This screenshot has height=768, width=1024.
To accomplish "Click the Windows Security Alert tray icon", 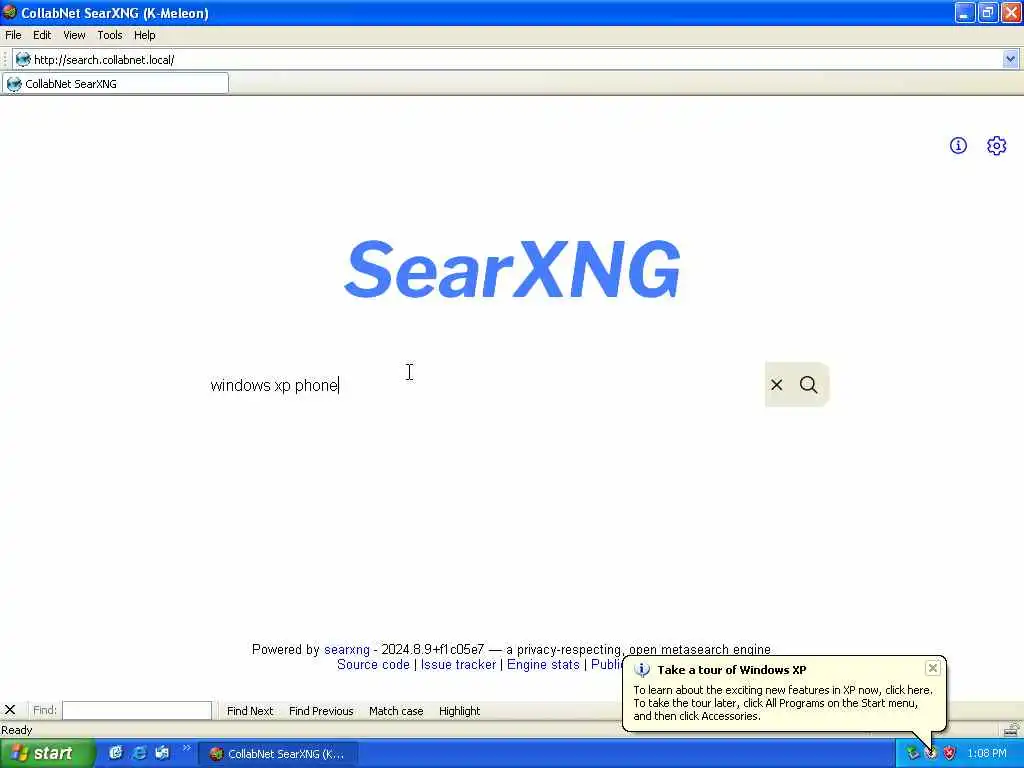I will (950, 753).
